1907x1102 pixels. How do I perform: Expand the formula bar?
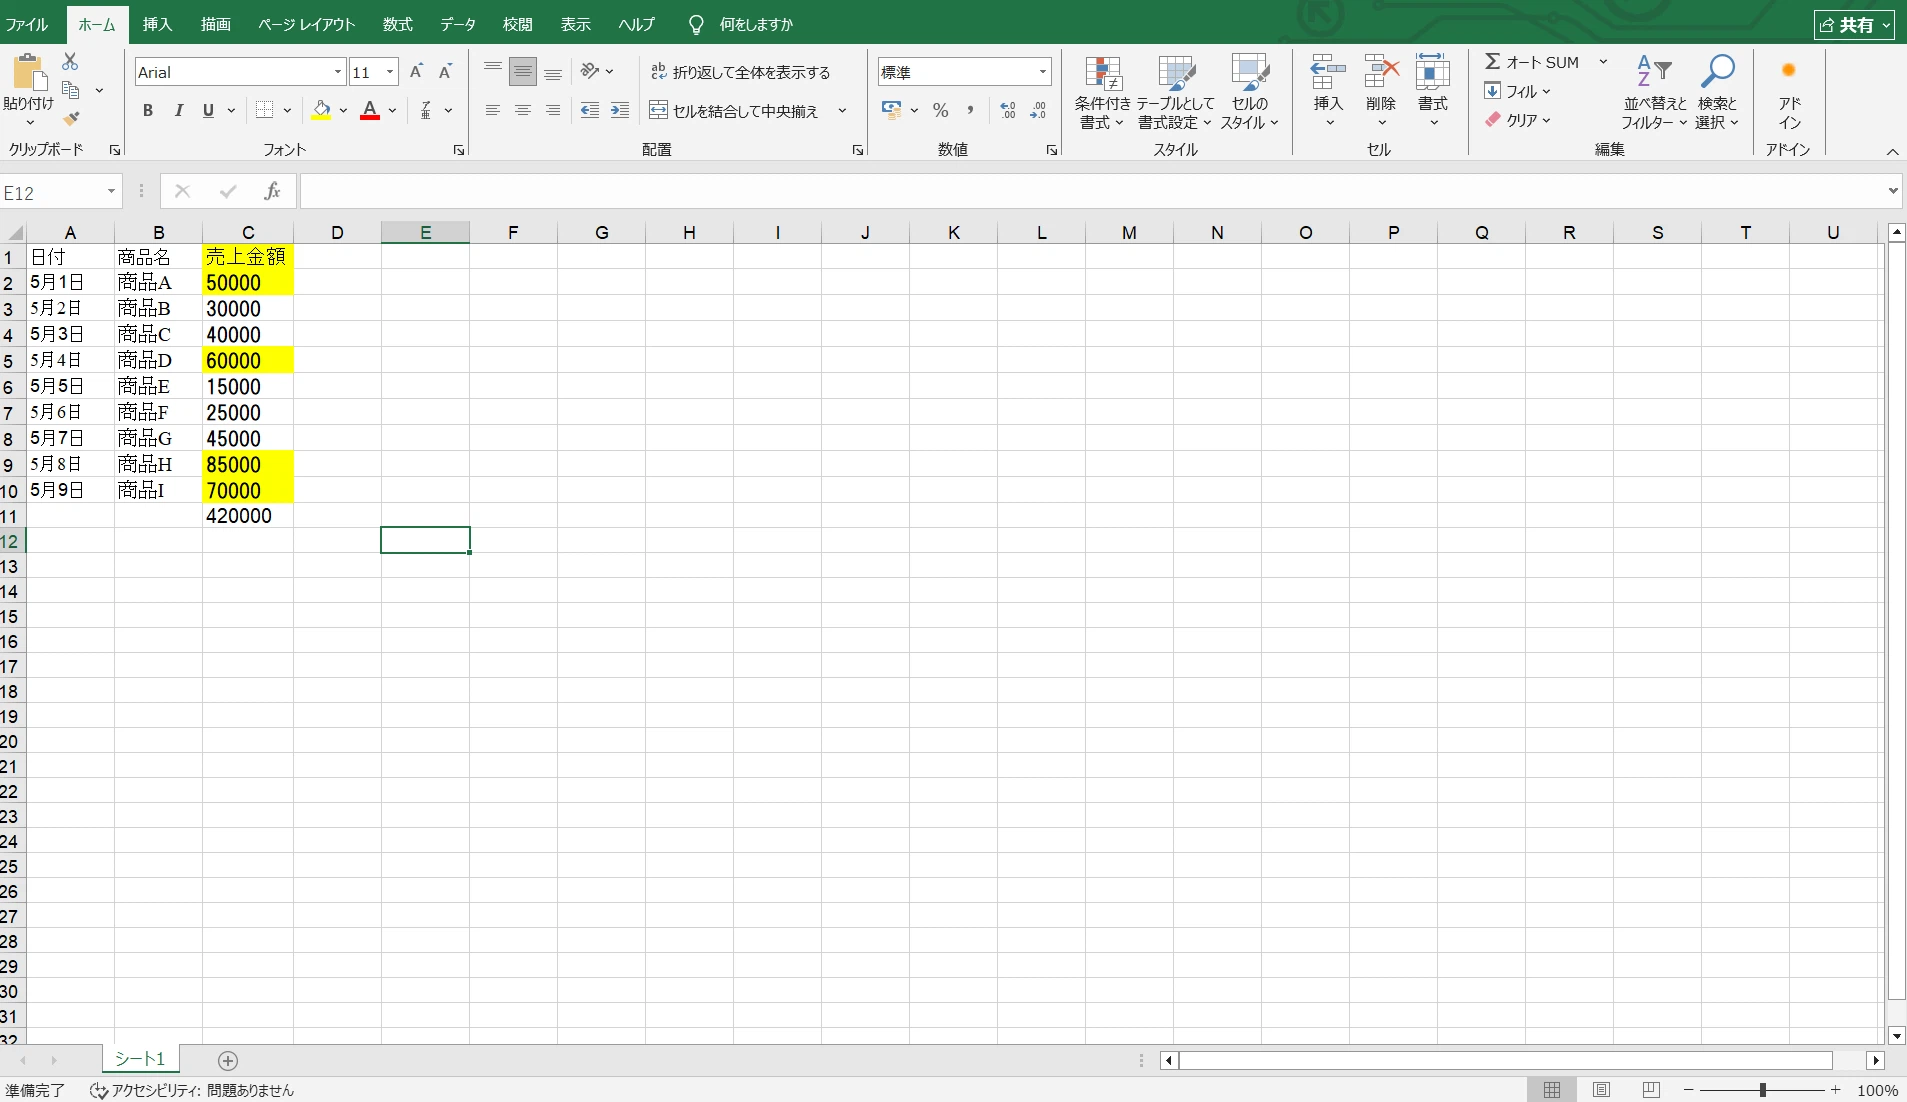[x=1892, y=191]
